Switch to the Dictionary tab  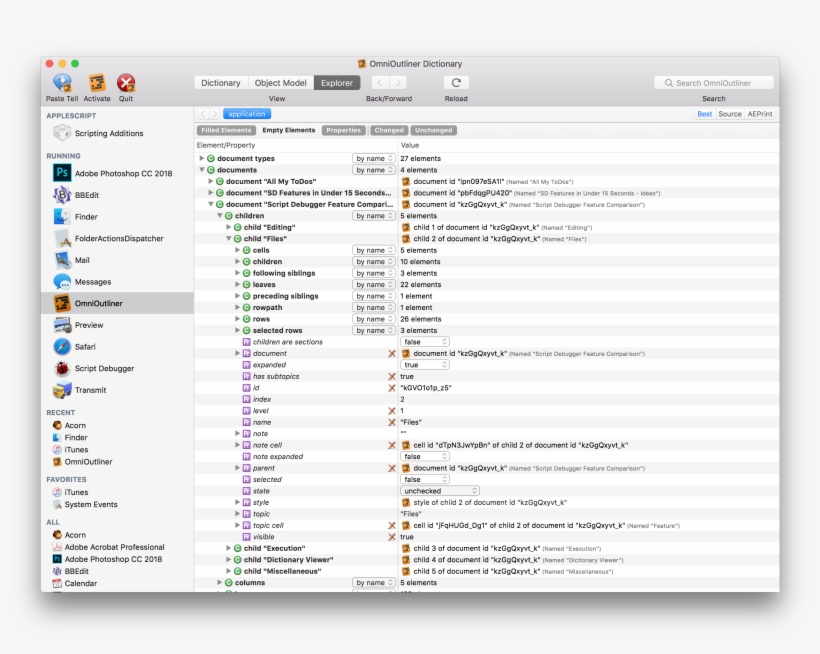tap(220, 83)
